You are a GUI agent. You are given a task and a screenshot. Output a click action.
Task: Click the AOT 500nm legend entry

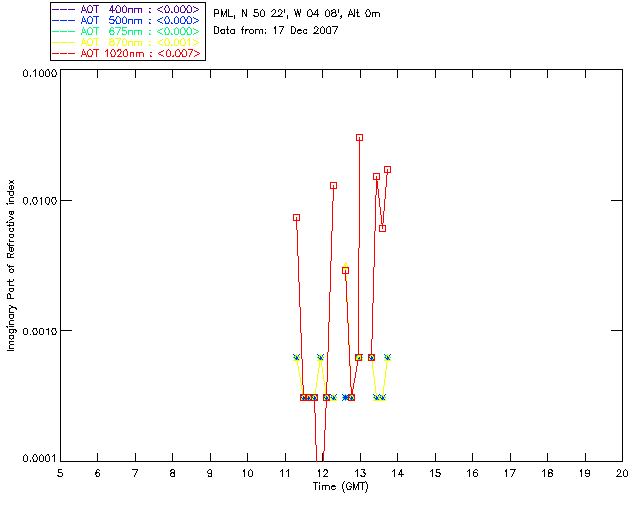point(126,20)
